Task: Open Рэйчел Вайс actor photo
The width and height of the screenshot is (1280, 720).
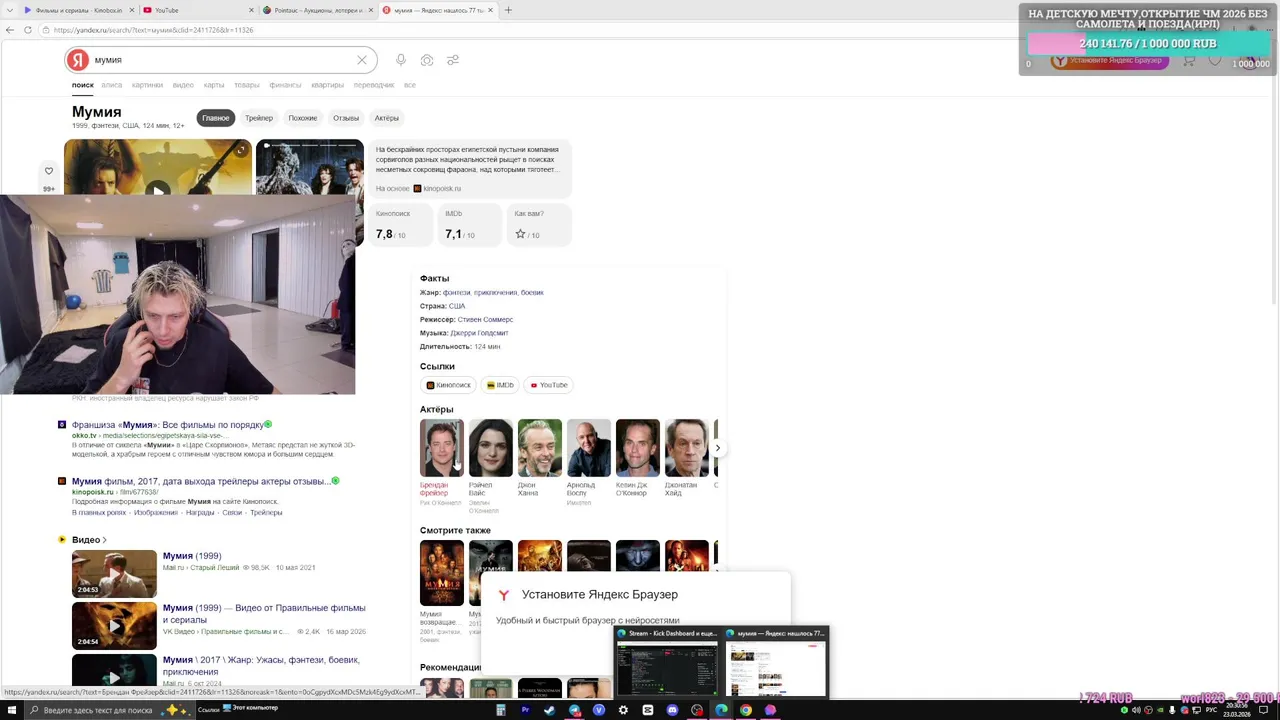Action: pos(490,447)
